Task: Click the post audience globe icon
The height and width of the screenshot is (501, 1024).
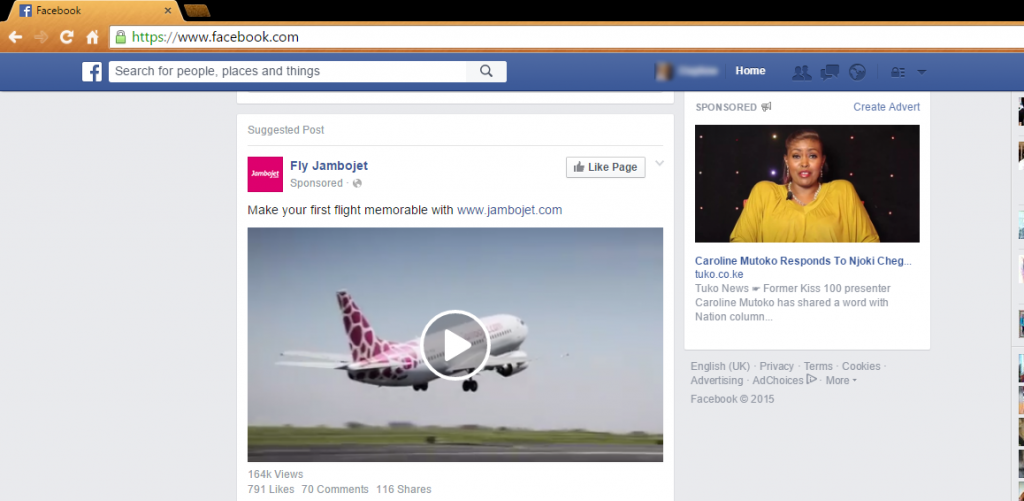Action: [x=357, y=184]
